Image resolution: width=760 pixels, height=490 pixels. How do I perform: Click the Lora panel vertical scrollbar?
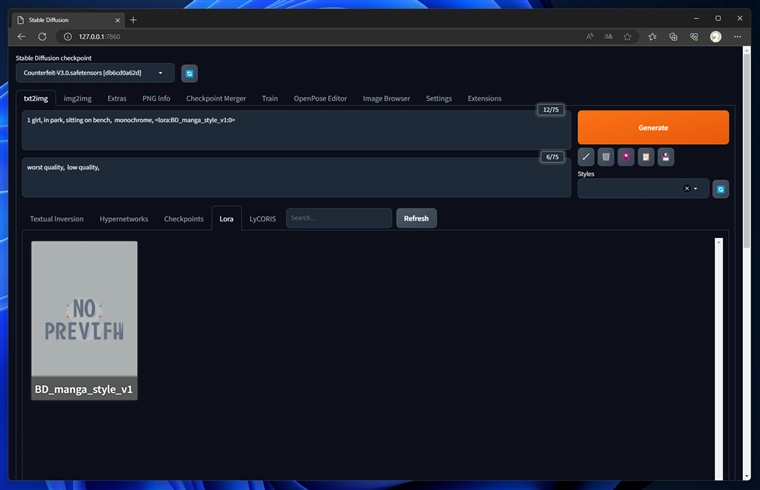pos(719,359)
